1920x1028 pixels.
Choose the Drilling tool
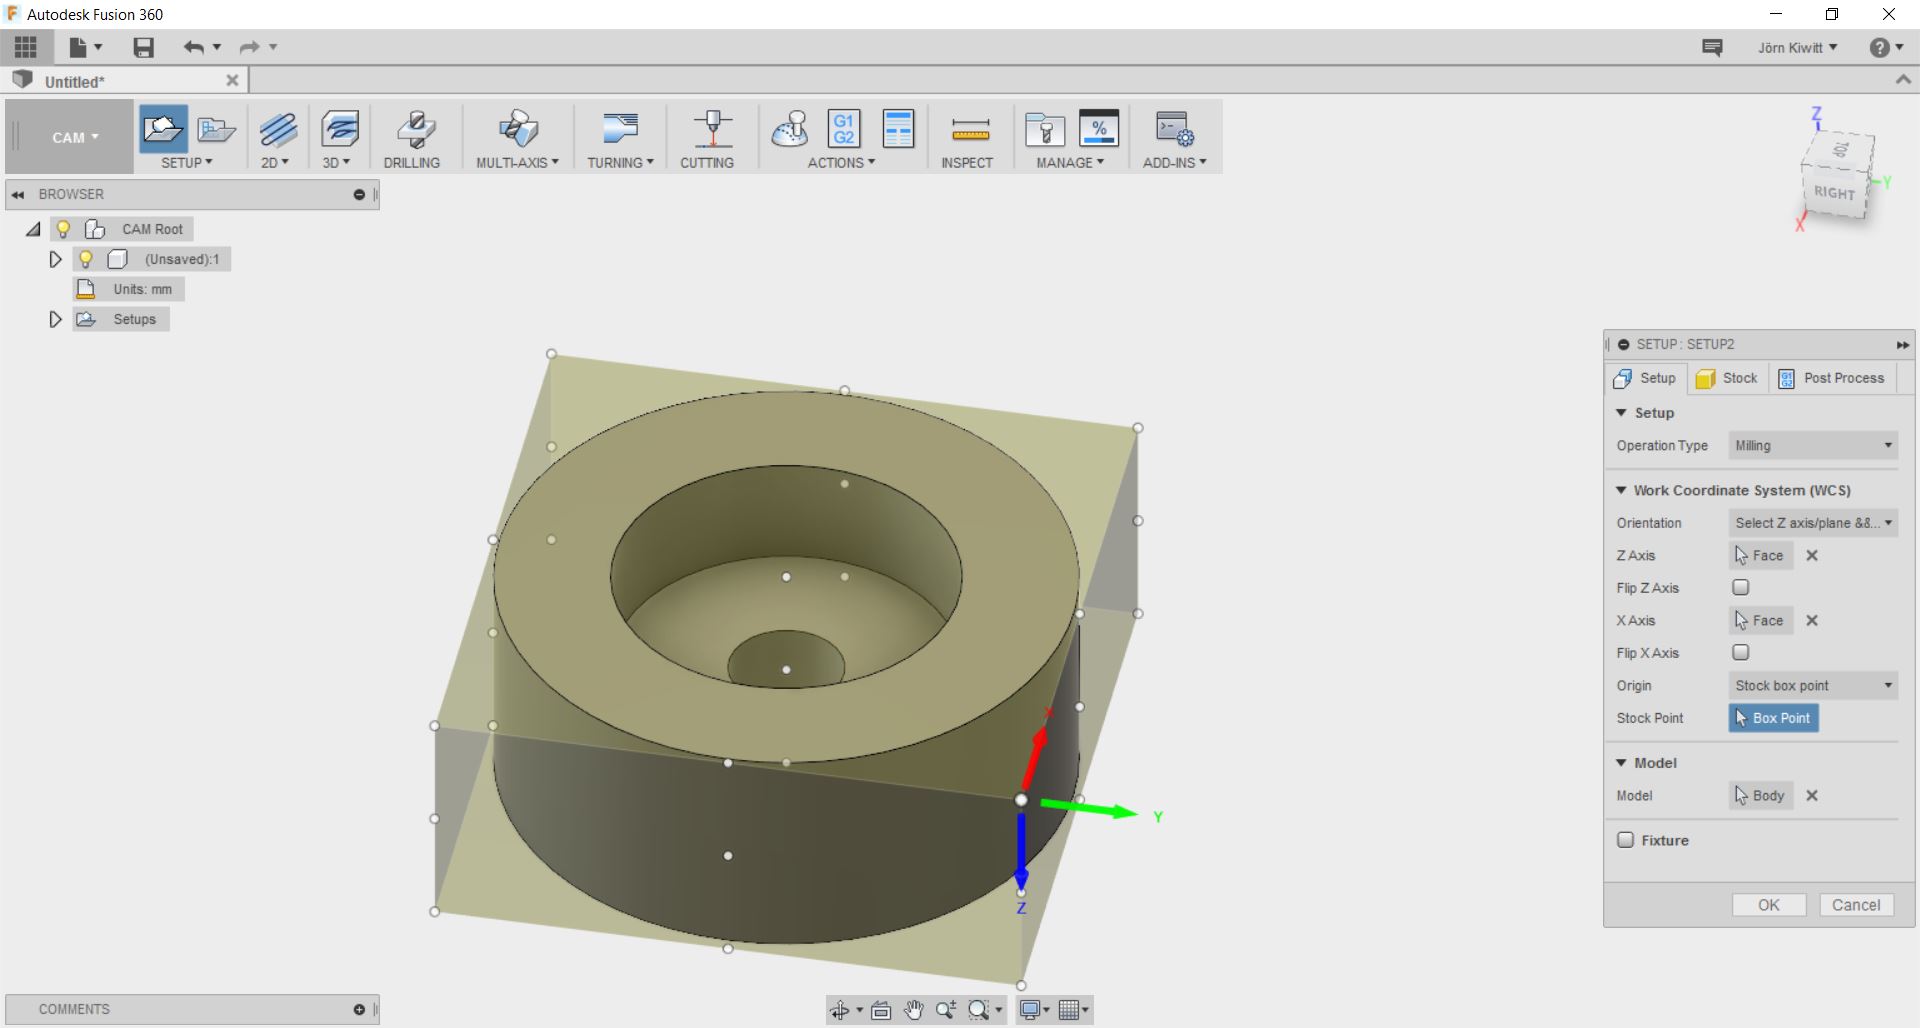(x=415, y=130)
